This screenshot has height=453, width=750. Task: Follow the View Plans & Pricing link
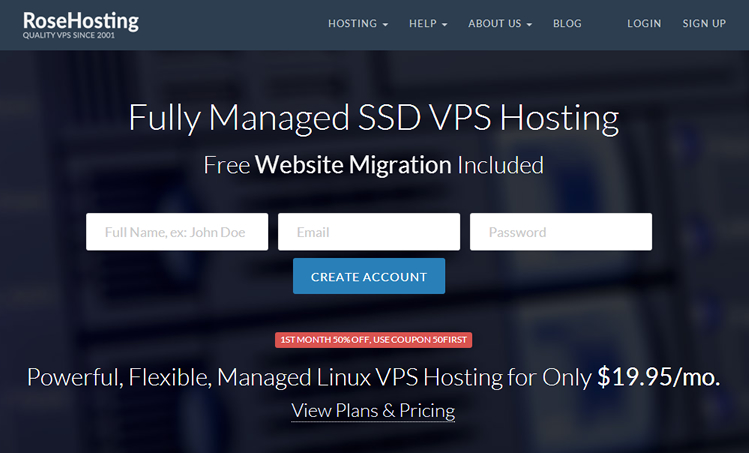tap(373, 410)
